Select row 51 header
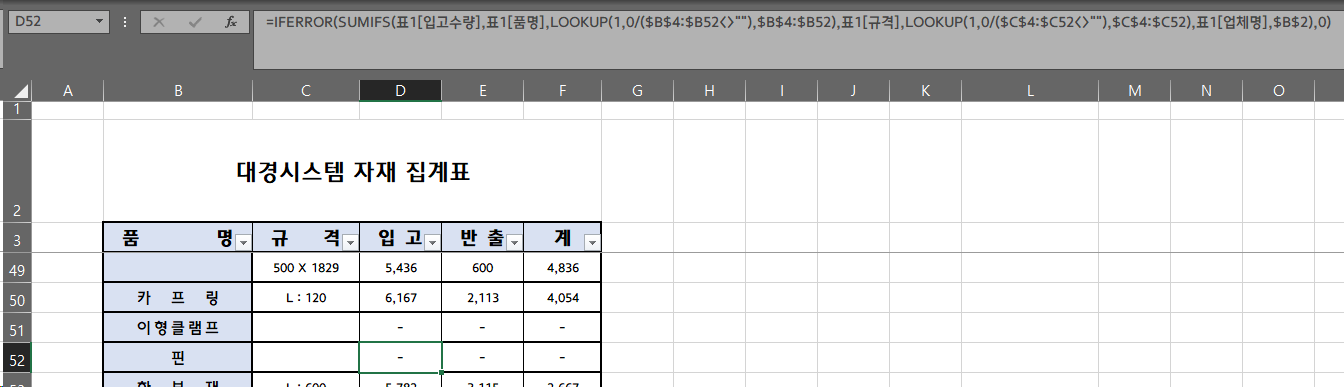The image size is (1344, 387). click(x=17, y=328)
